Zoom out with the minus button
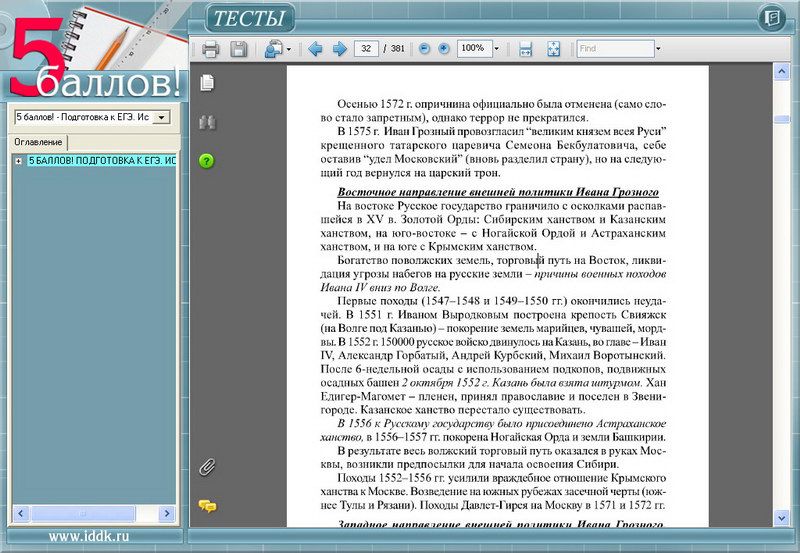The width and height of the screenshot is (800, 553). [424, 48]
